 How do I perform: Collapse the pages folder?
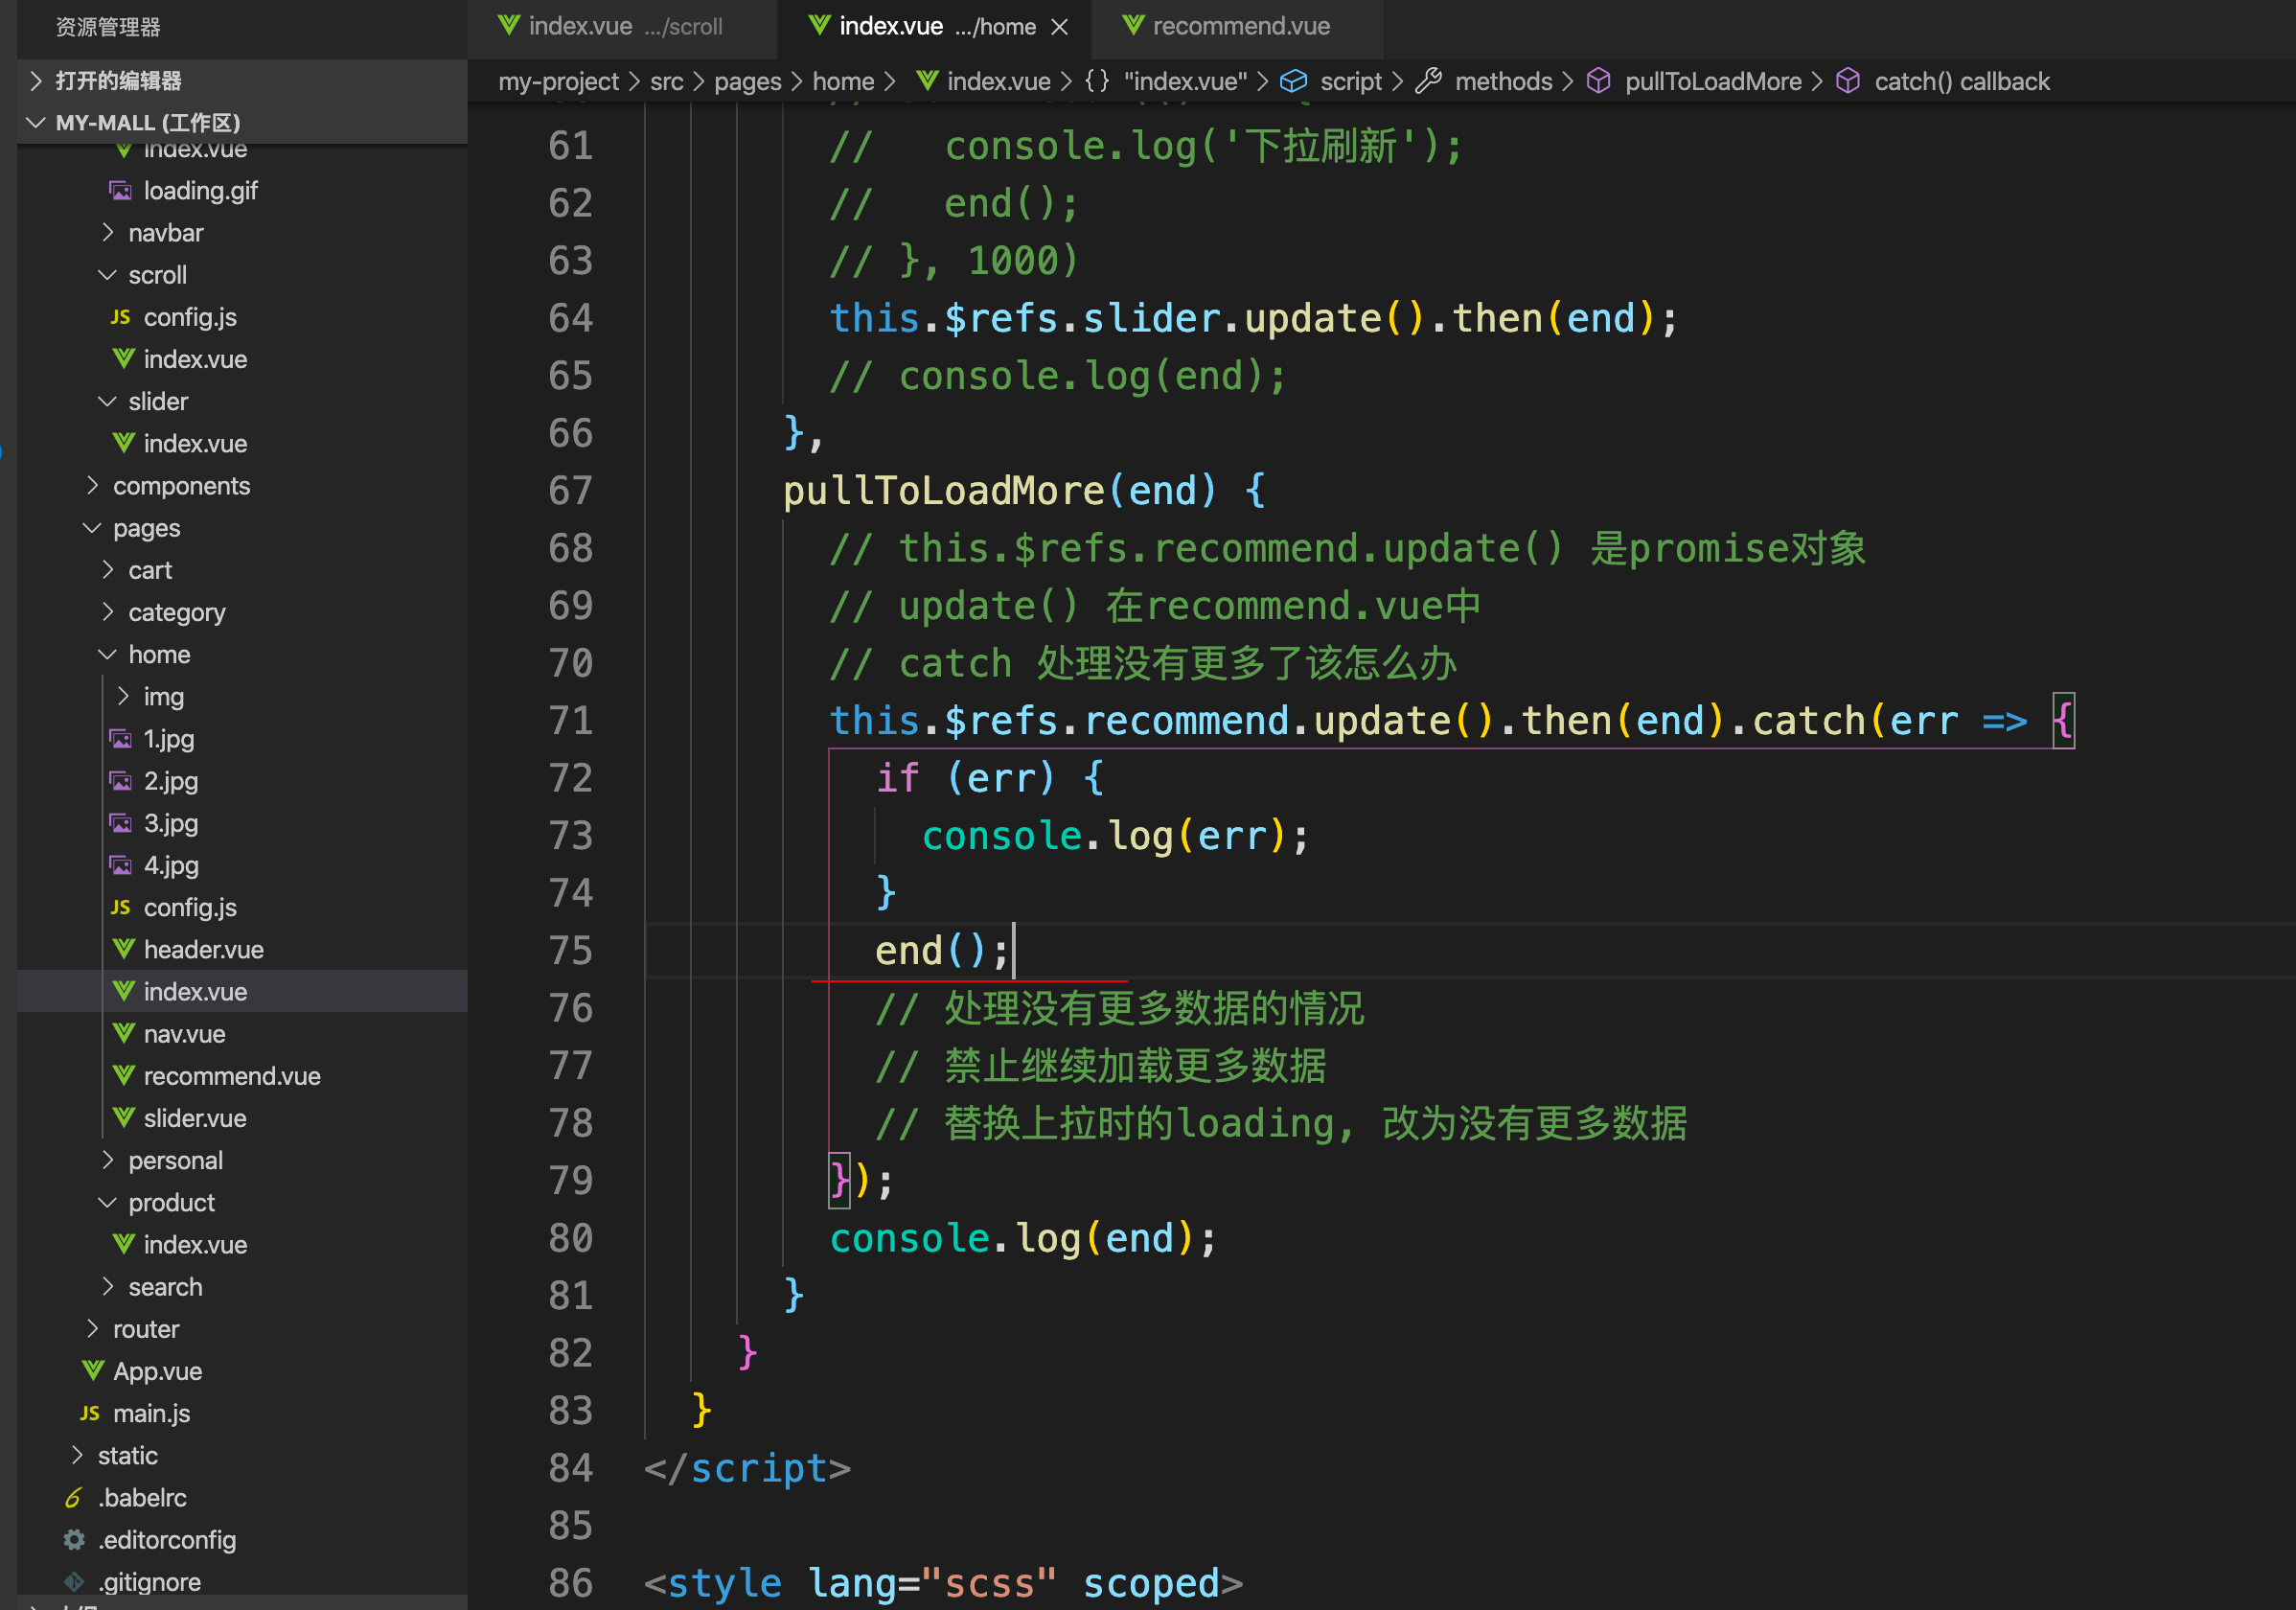pos(93,528)
